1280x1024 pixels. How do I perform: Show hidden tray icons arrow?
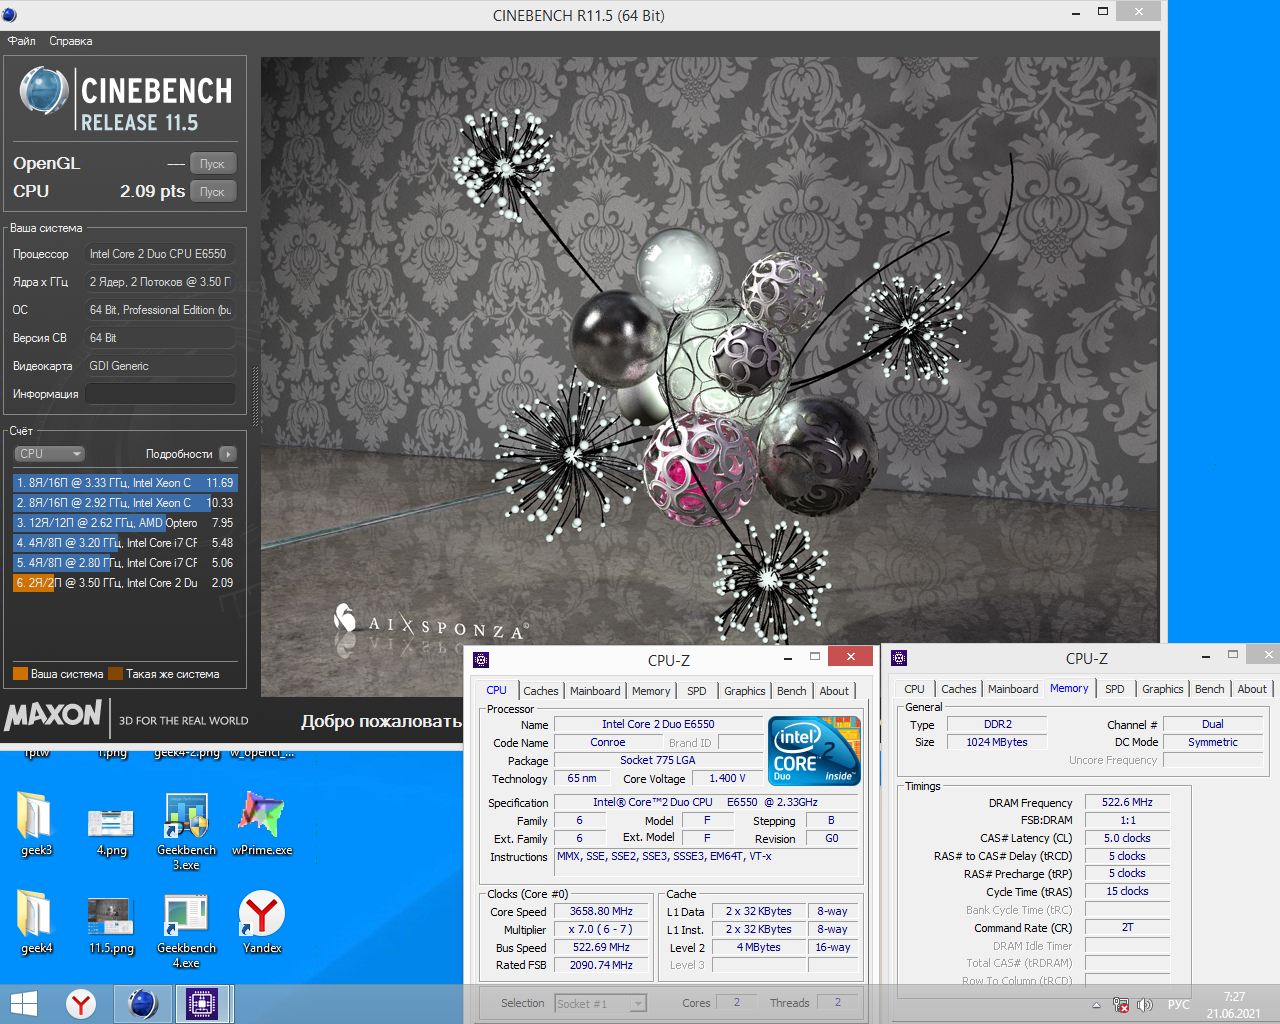click(x=1096, y=1005)
